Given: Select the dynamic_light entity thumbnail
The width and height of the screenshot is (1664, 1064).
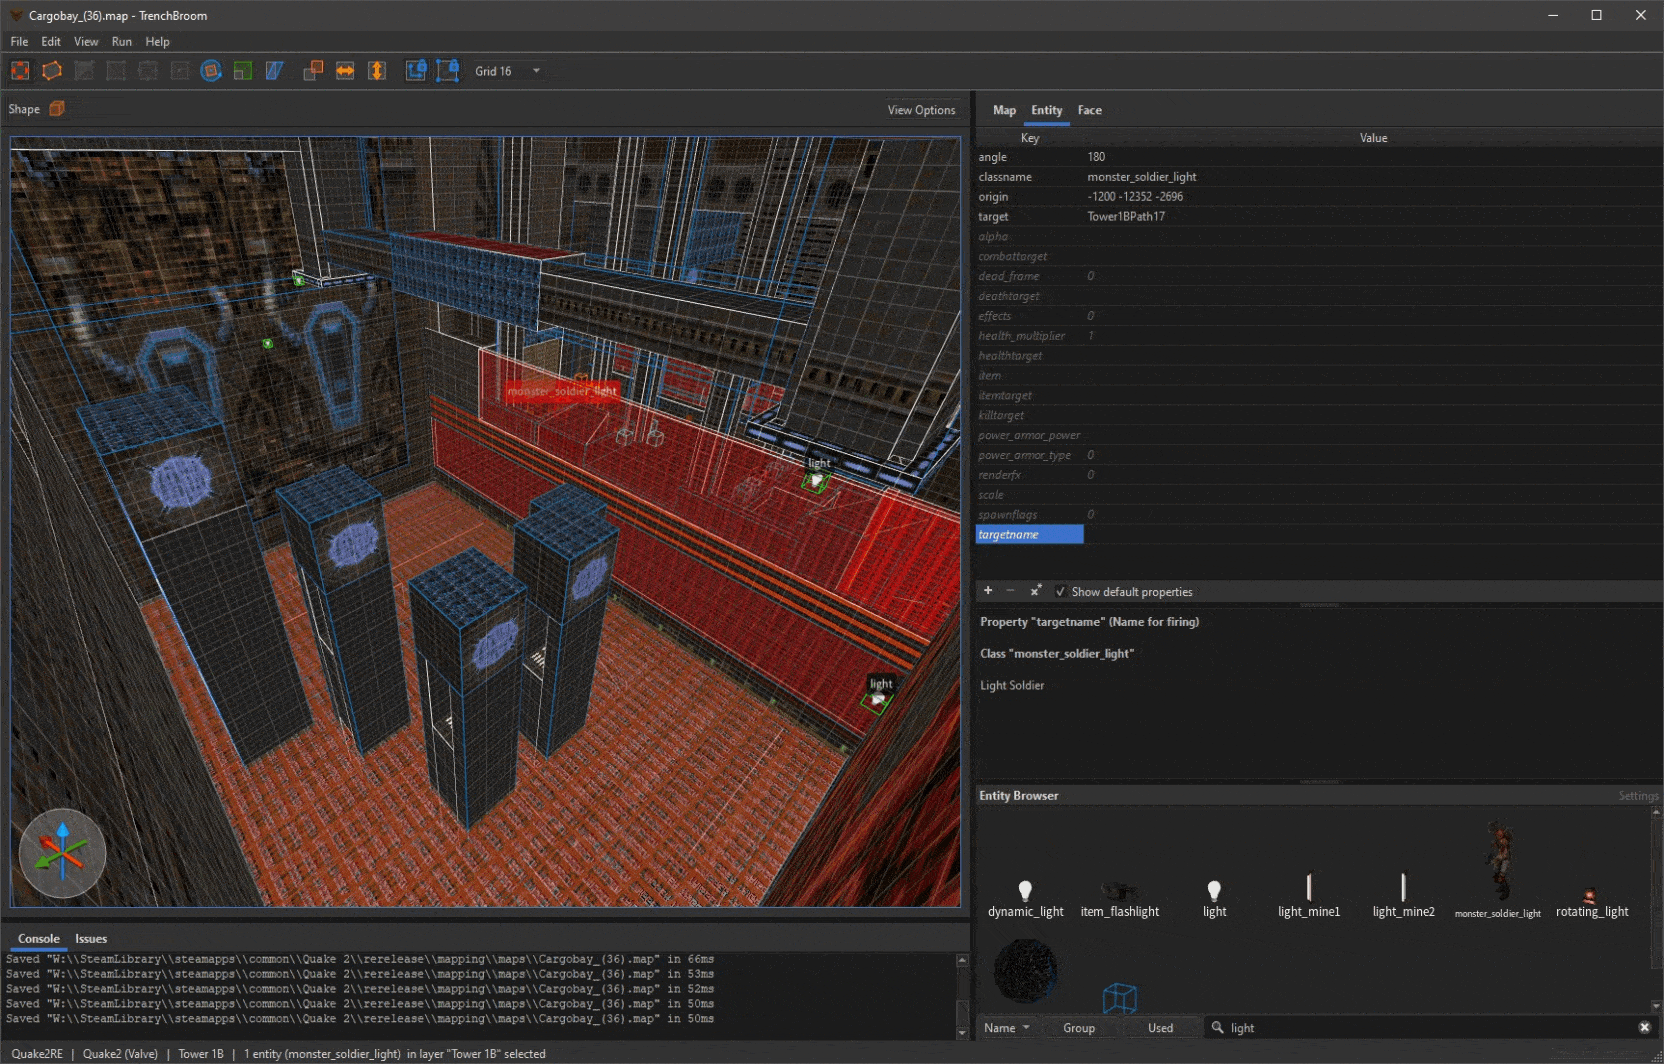Looking at the screenshot, I should pyautogui.click(x=1025, y=898).
